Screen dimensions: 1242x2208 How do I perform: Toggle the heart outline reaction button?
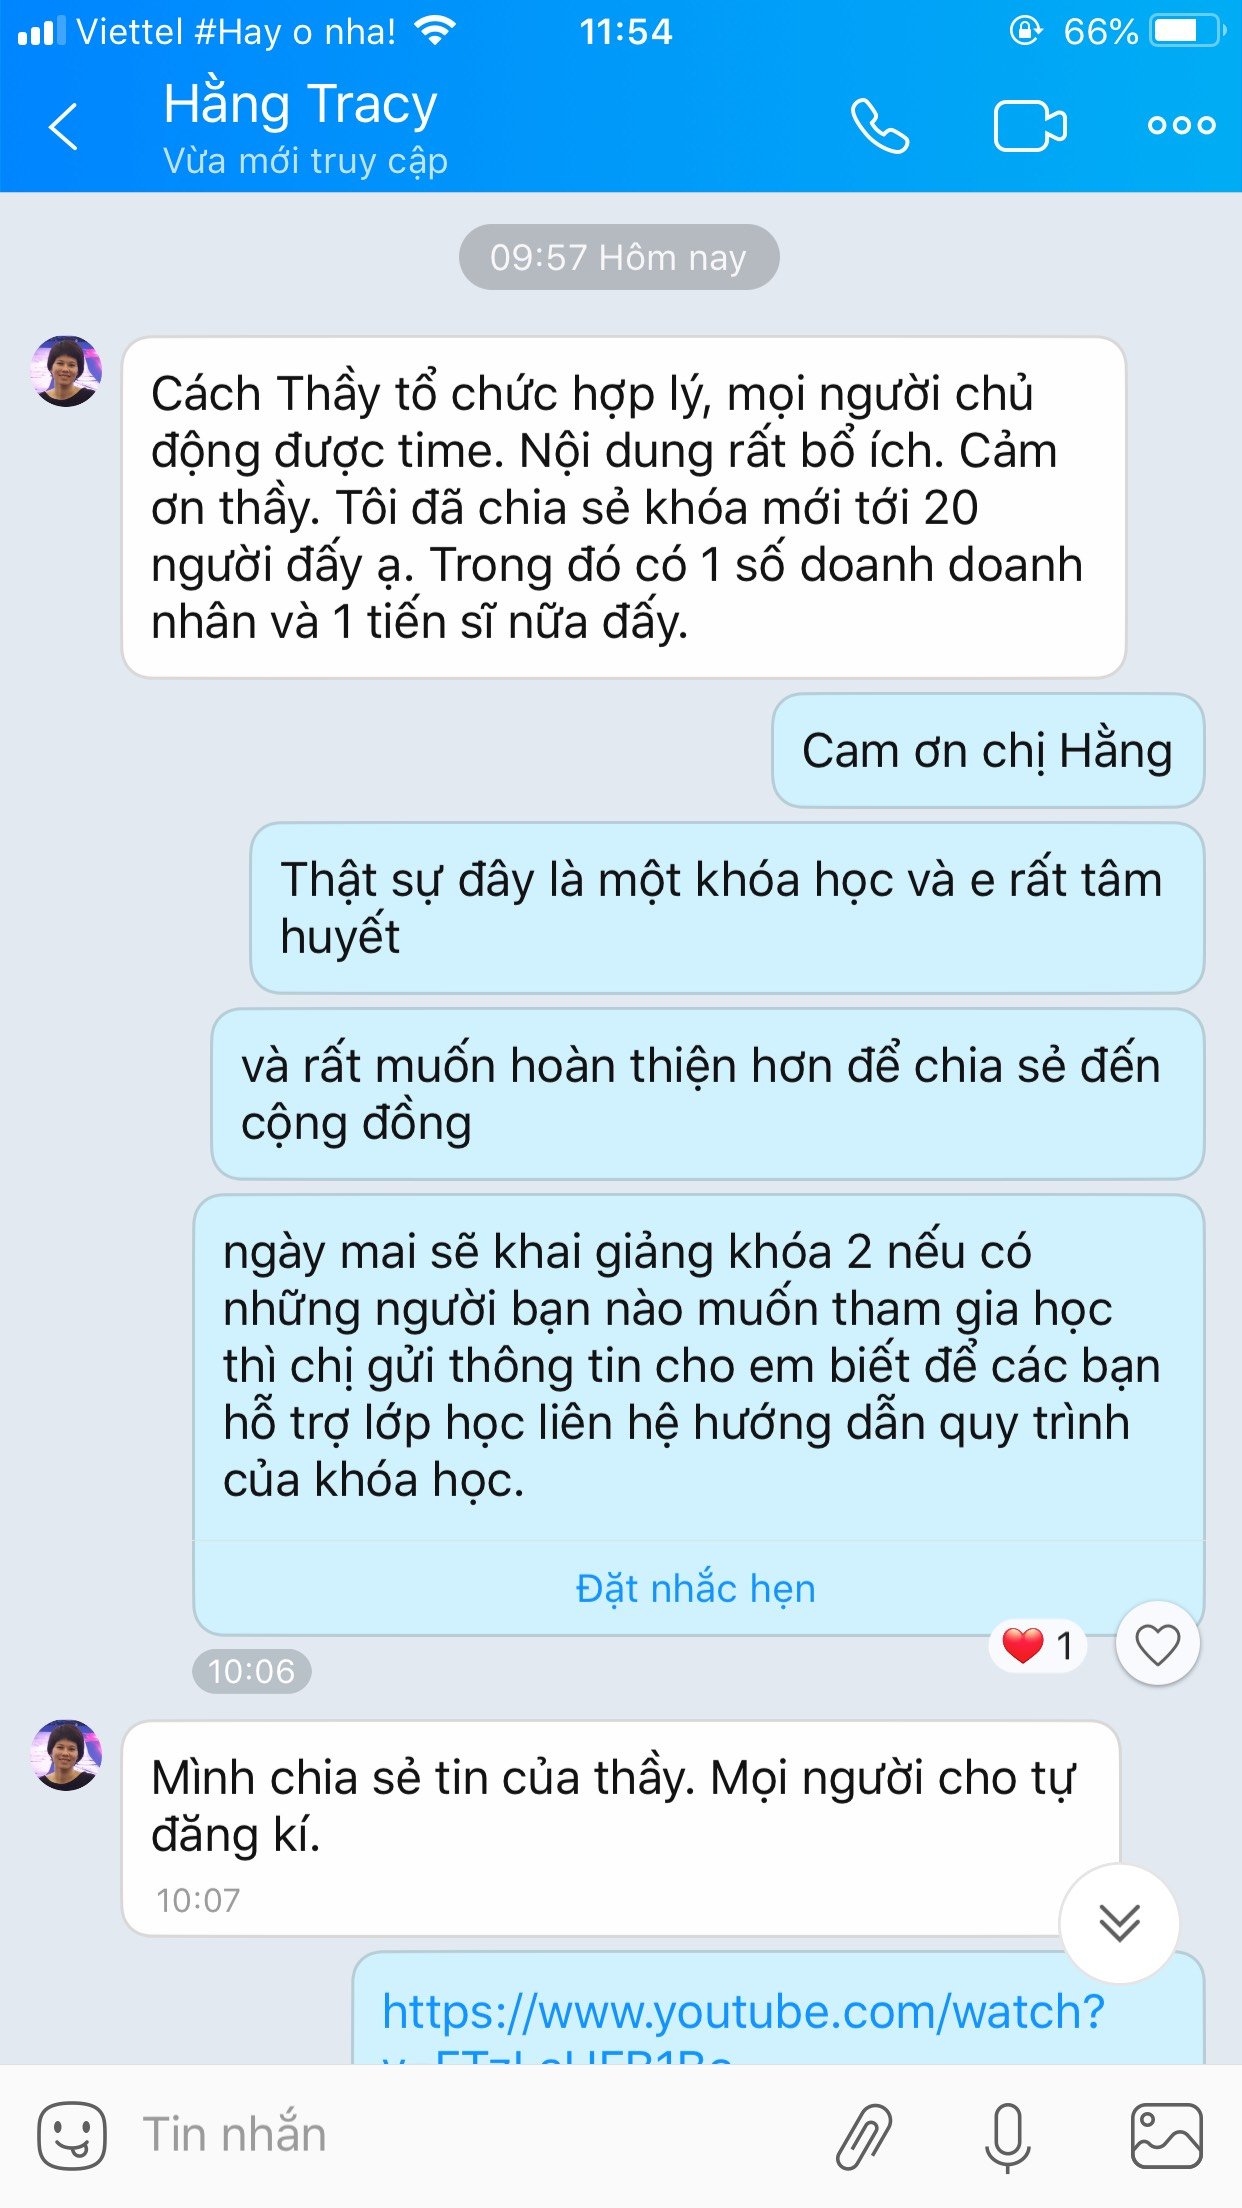pyautogui.click(x=1158, y=1645)
